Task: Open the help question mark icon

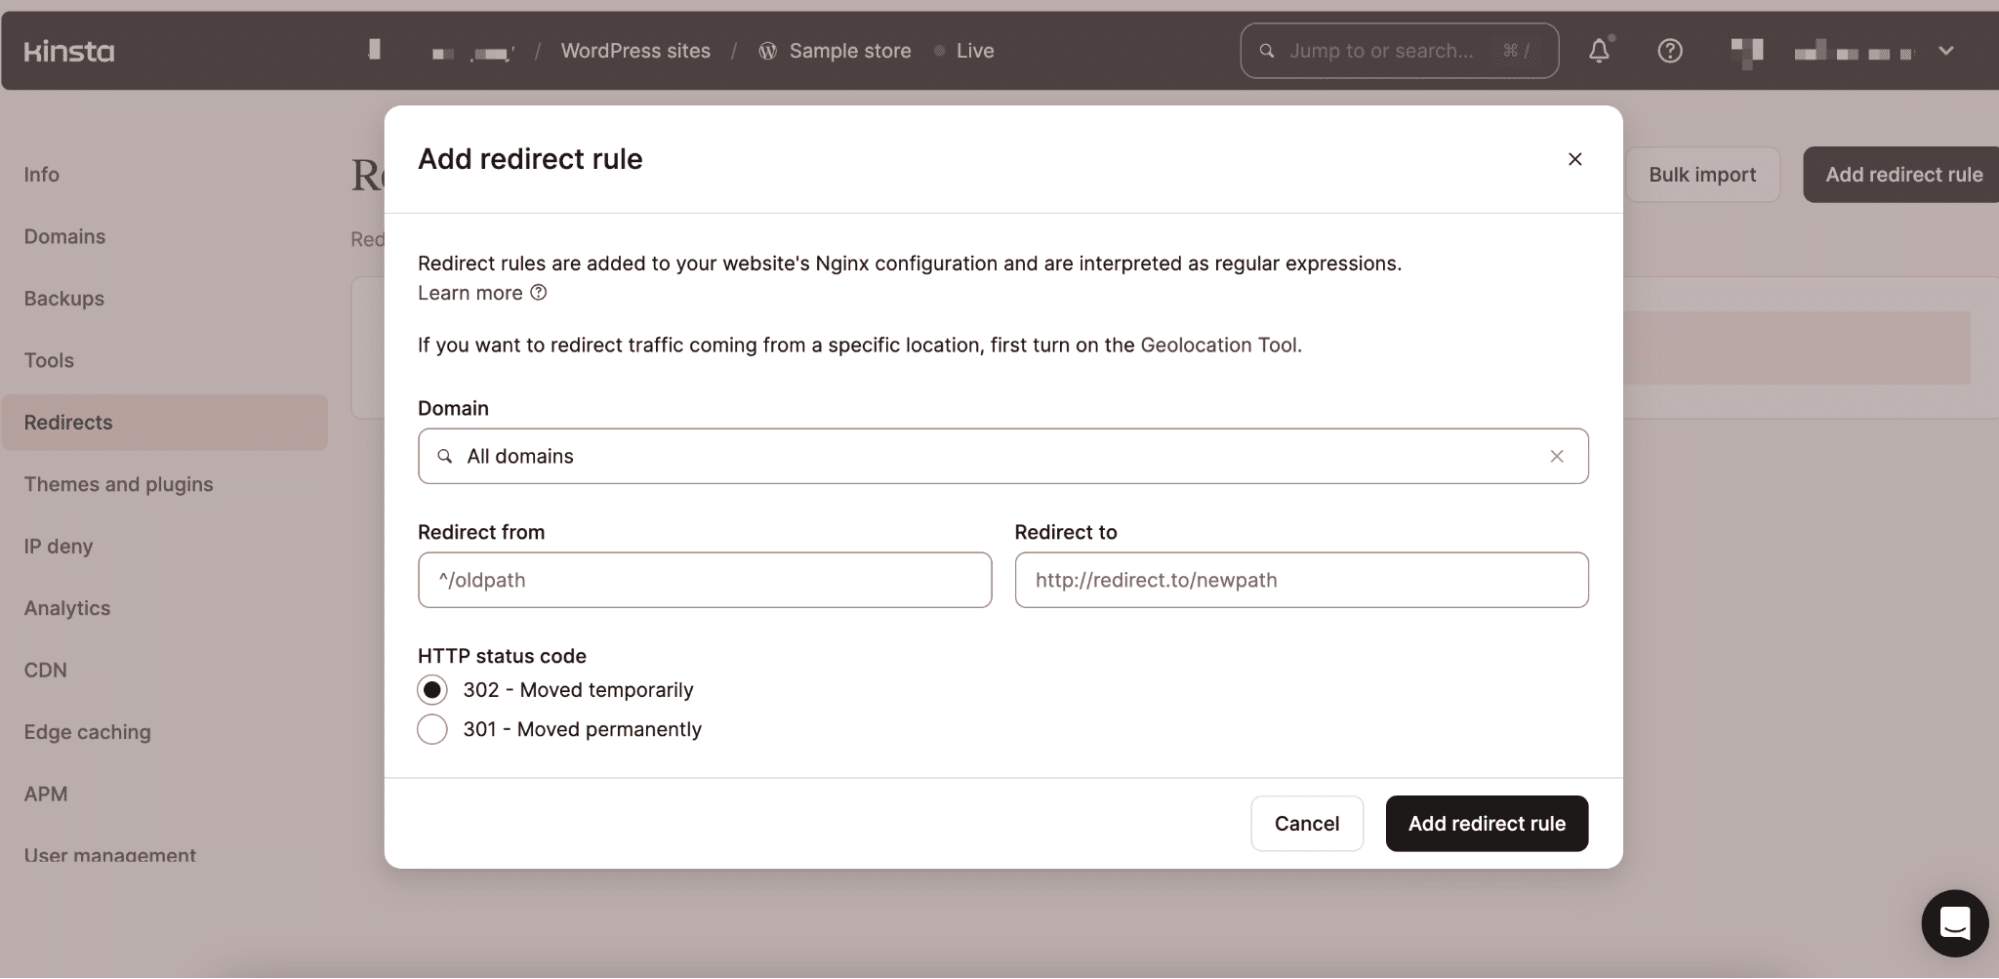Action: click(x=1669, y=50)
